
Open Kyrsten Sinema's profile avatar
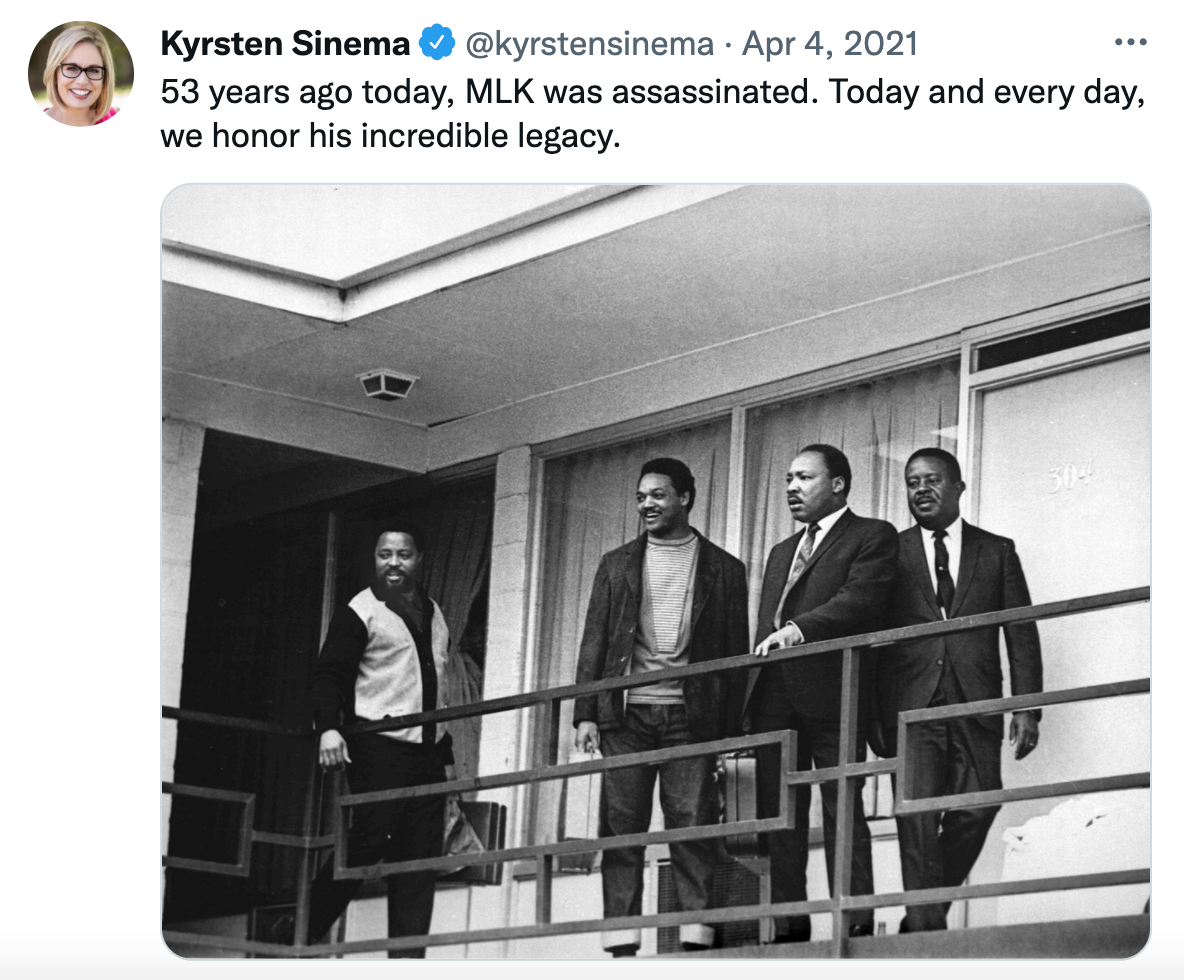(x=81, y=73)
